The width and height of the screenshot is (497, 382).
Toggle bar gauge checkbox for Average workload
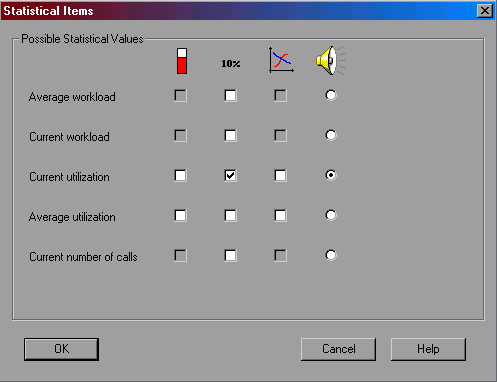[x=180, y=96]
